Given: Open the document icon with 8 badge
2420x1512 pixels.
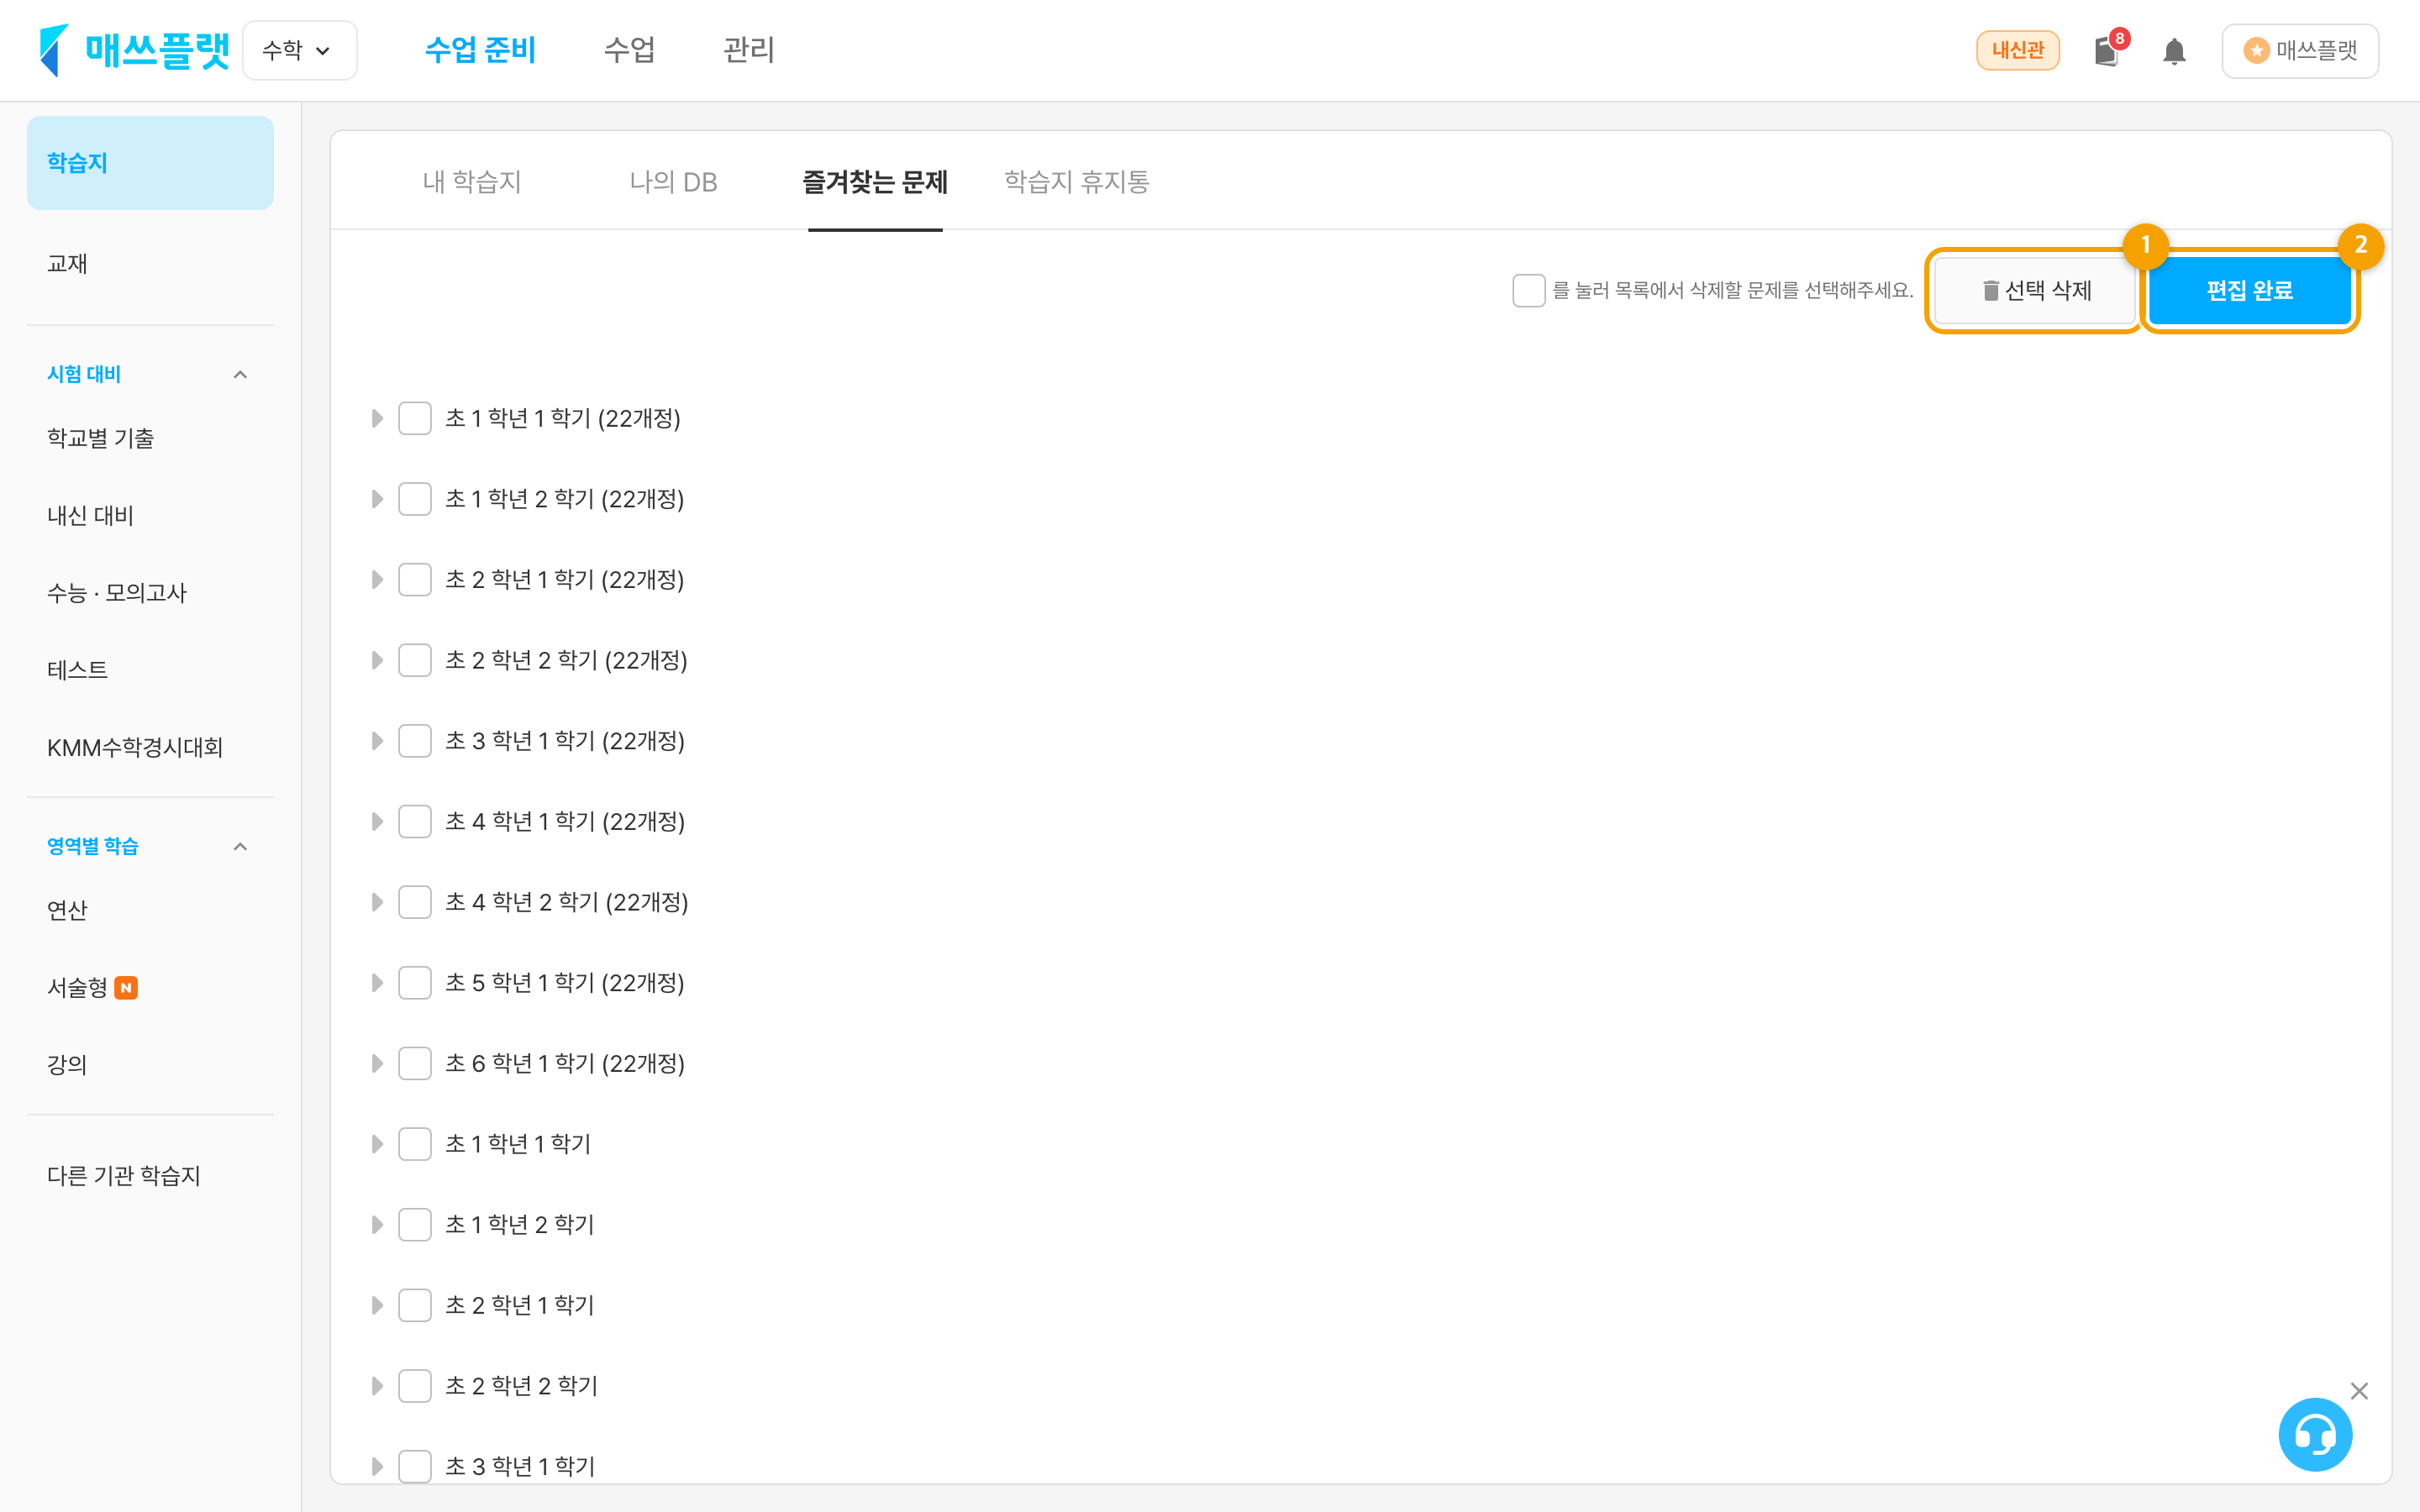Looking at the screenshot, I should tap(2107, 50).
